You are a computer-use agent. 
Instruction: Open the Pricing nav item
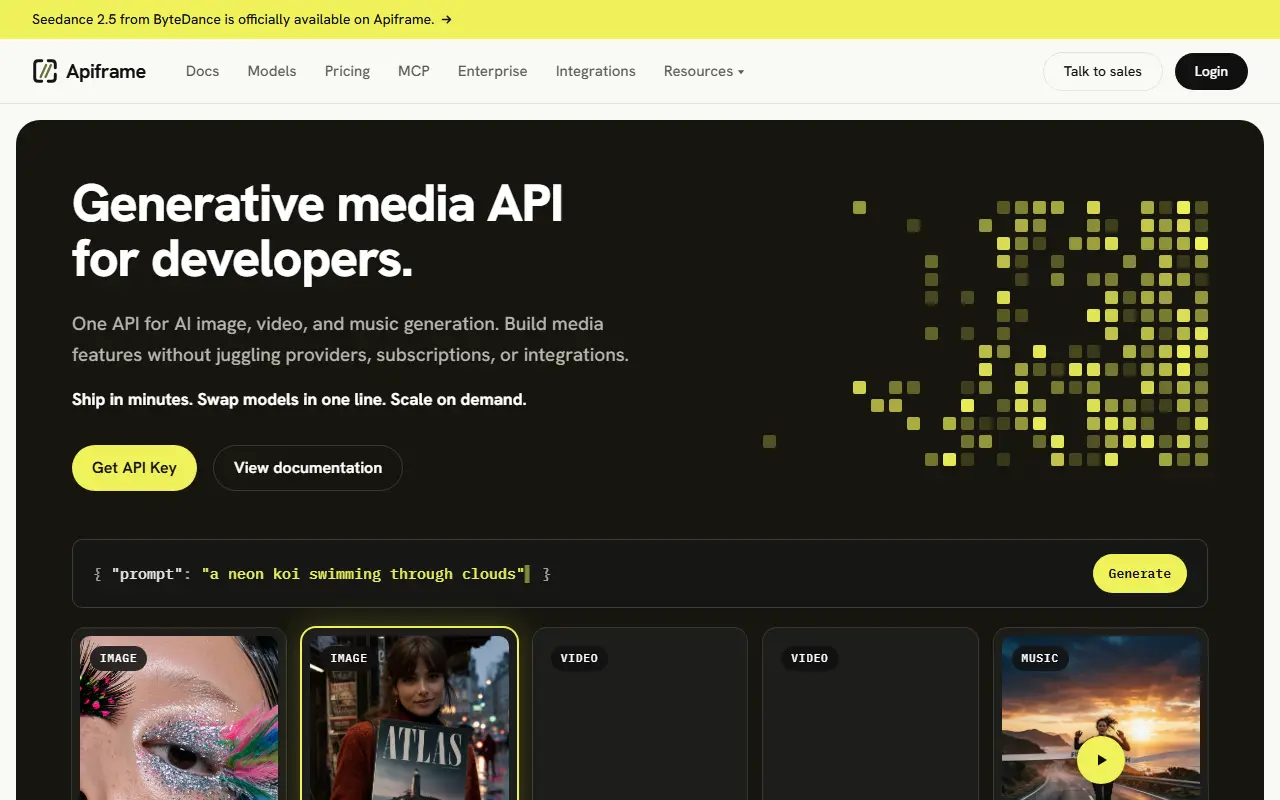pyautogui.click(x=347, y=71)
